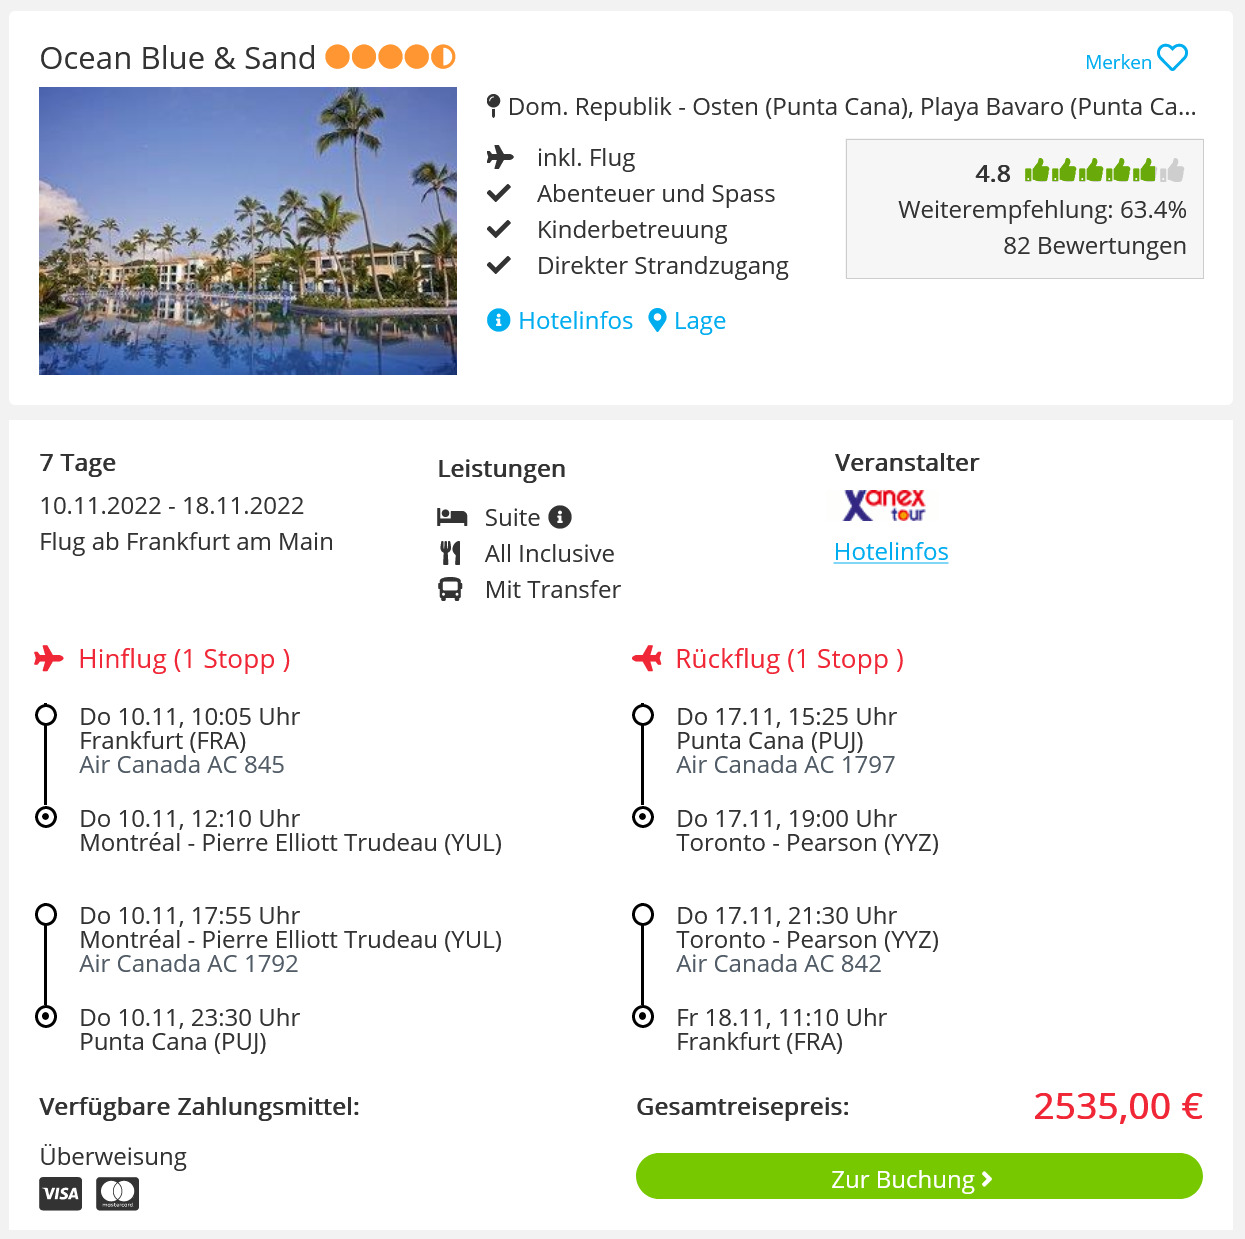The width and height of the screenshot is (1245, 1239).
Task: Open Hotelinfos link with info icon
Action: click(x=559, y=320)
